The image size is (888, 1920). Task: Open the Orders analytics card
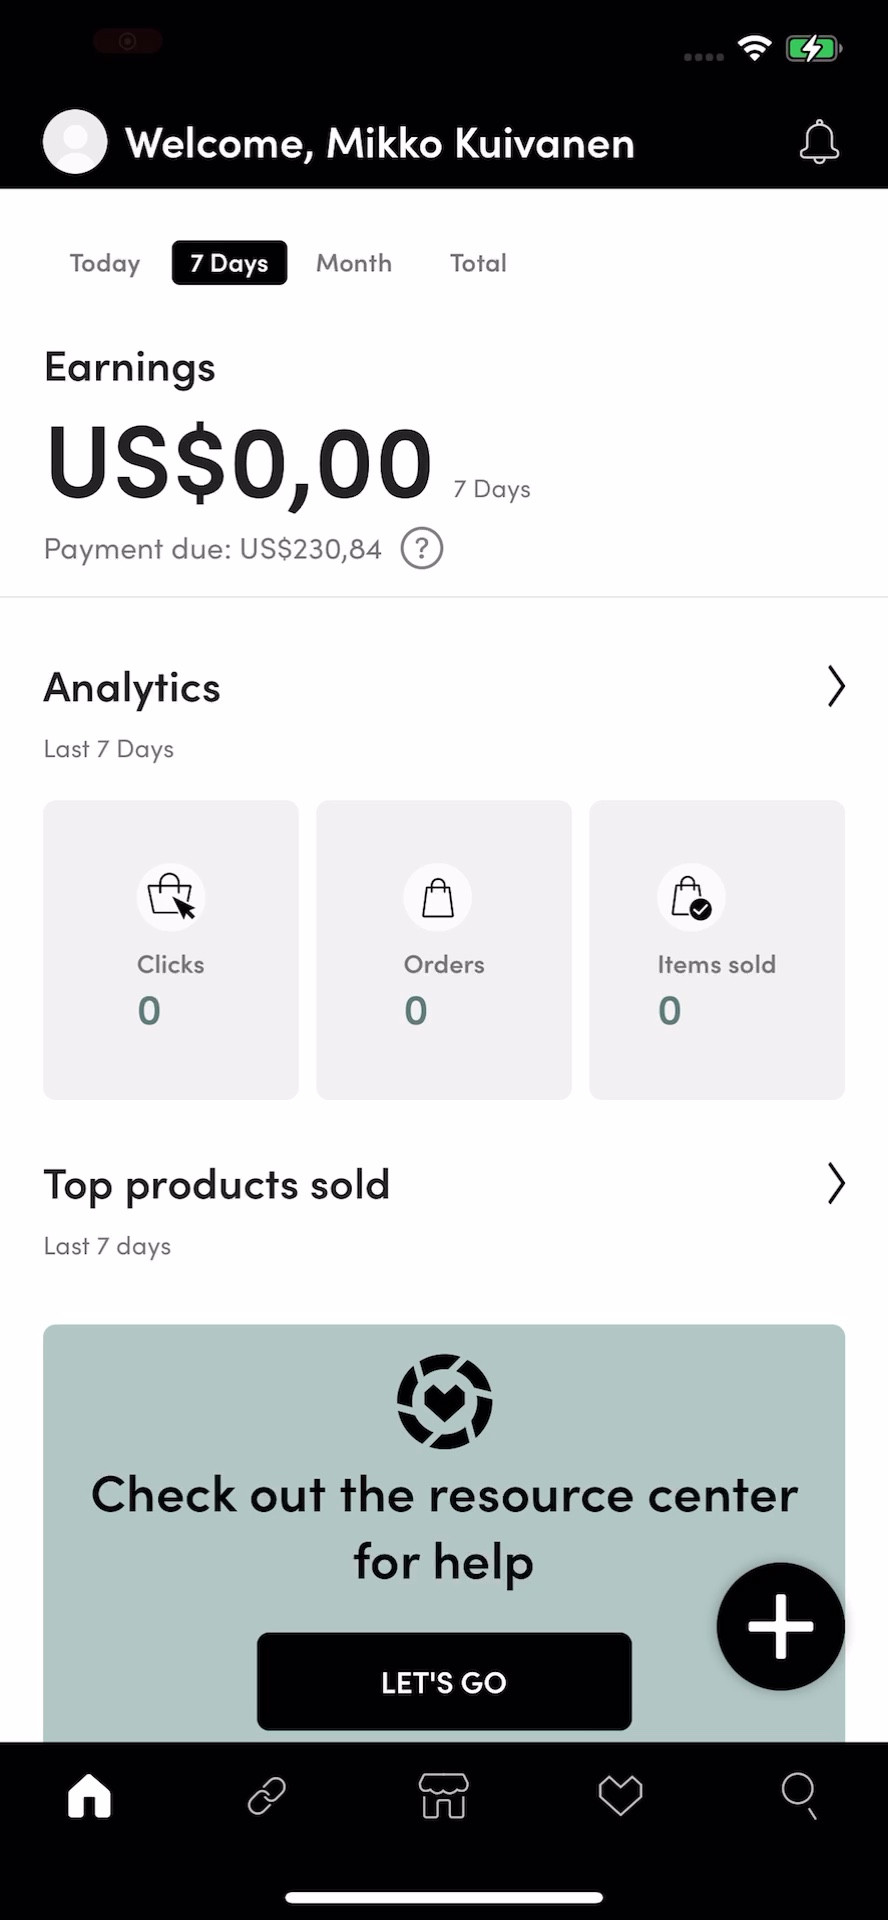tap(444, 950)
